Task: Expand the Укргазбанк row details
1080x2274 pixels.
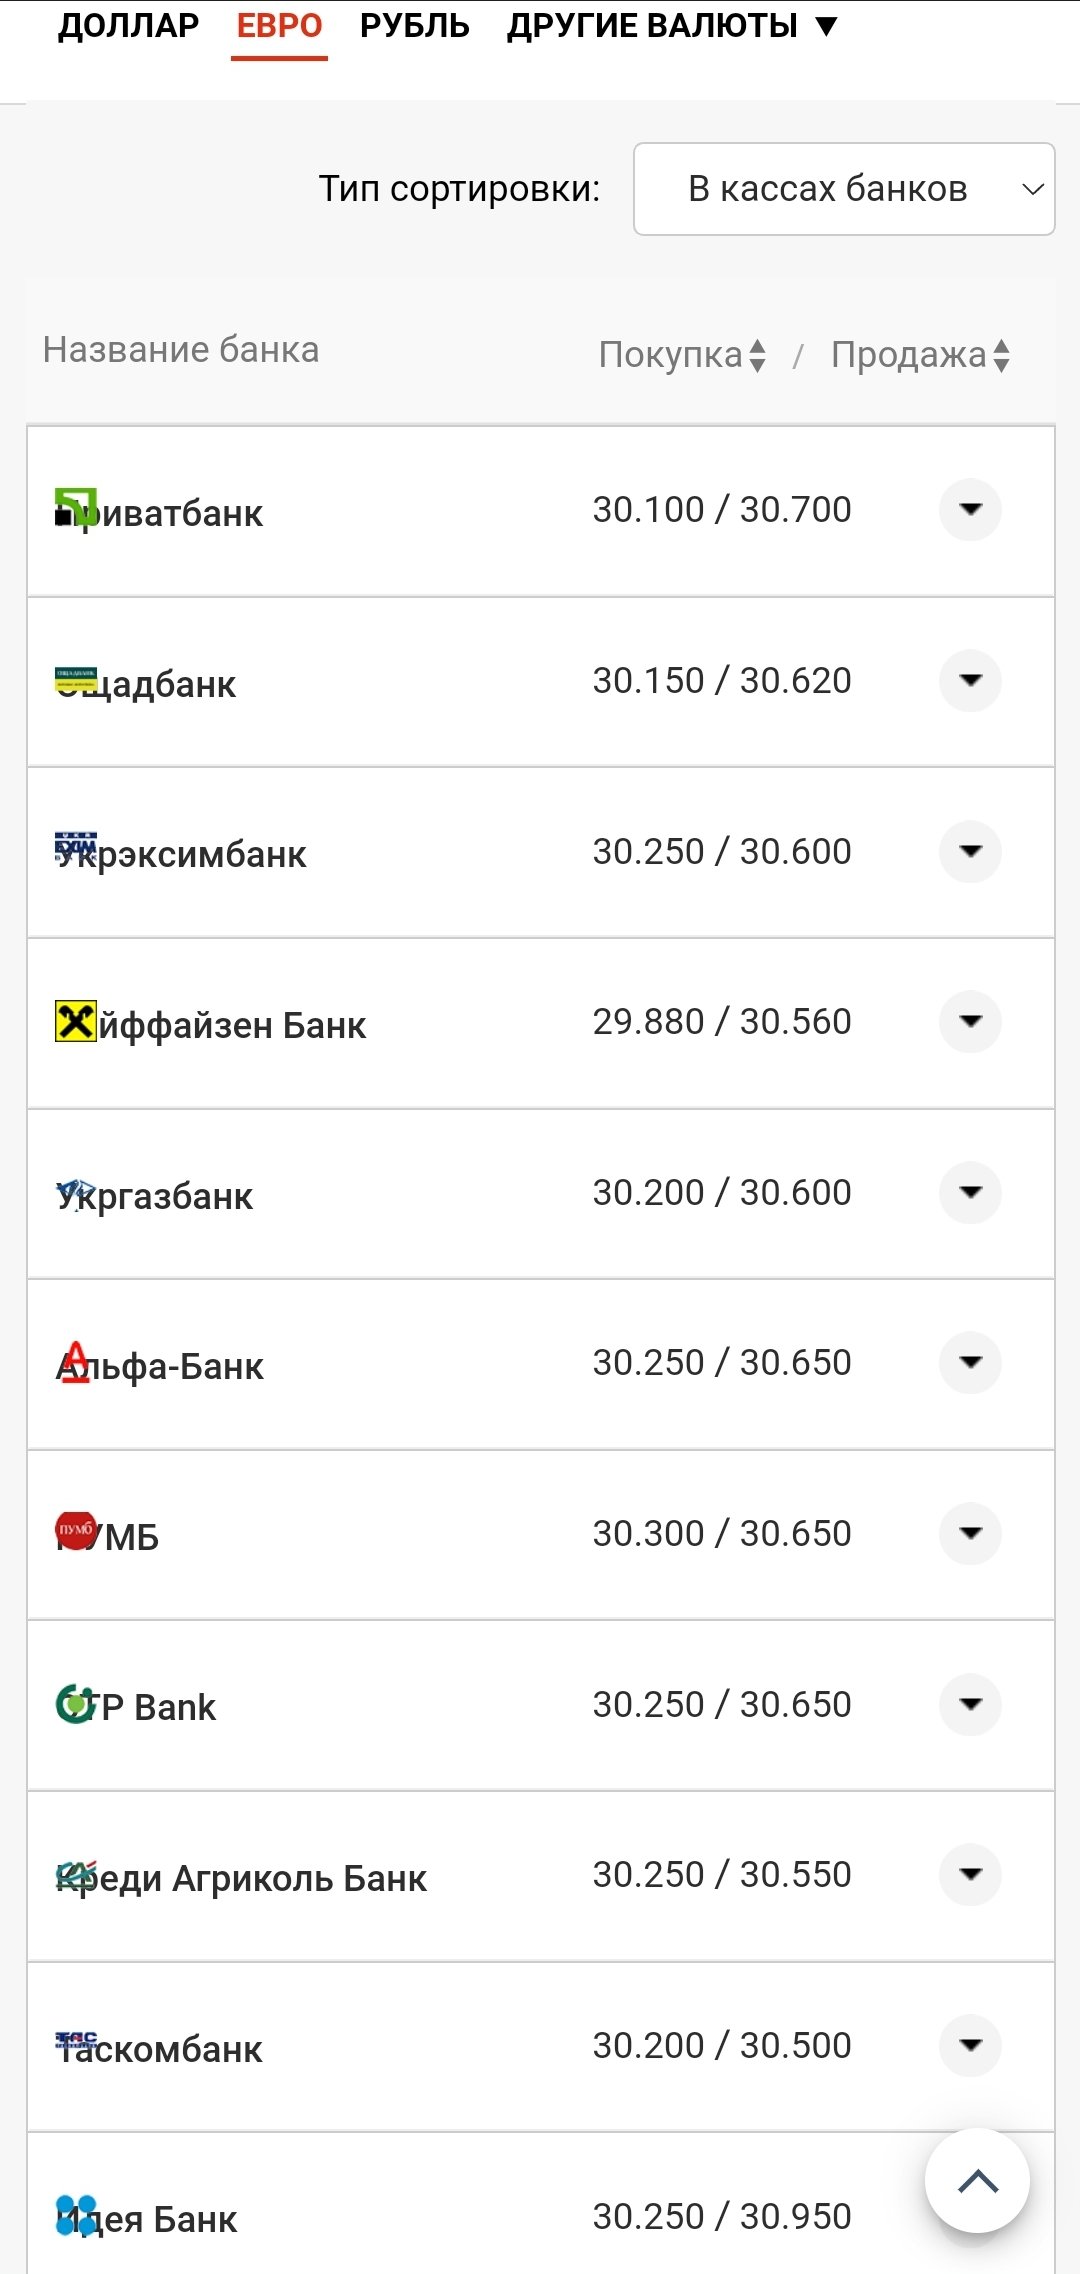Action: click(x=970, y=1192)
